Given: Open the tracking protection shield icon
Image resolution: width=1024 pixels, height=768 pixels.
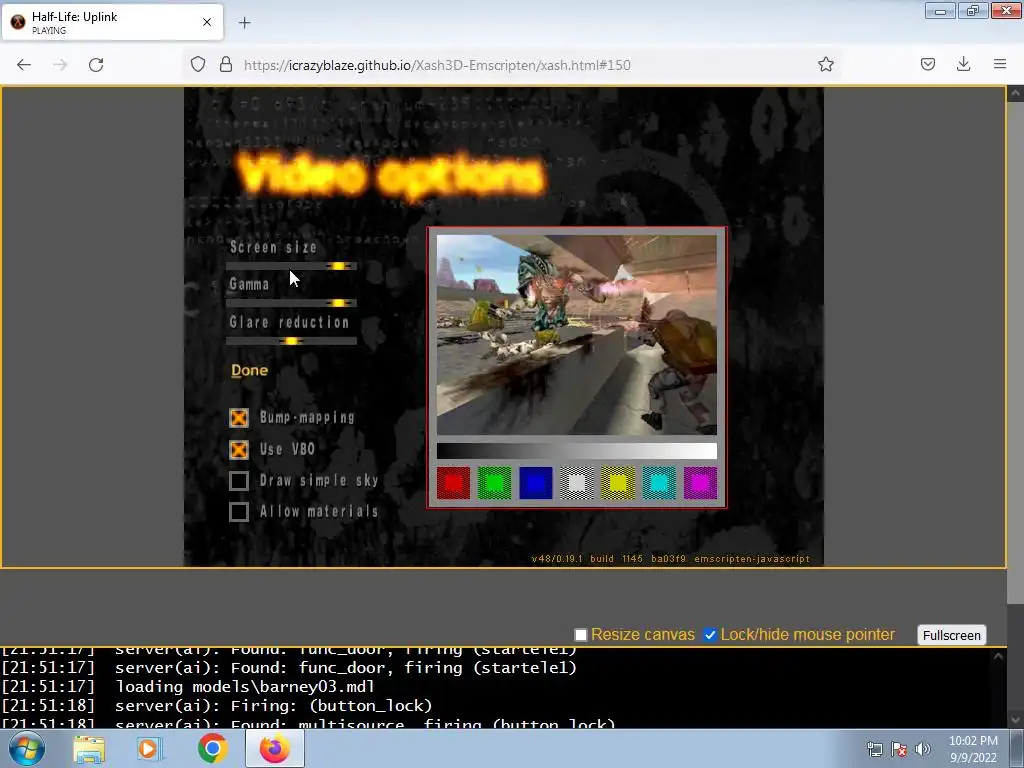Looking at the screenshot, I should pyautogui.click(x=198, y=65).
